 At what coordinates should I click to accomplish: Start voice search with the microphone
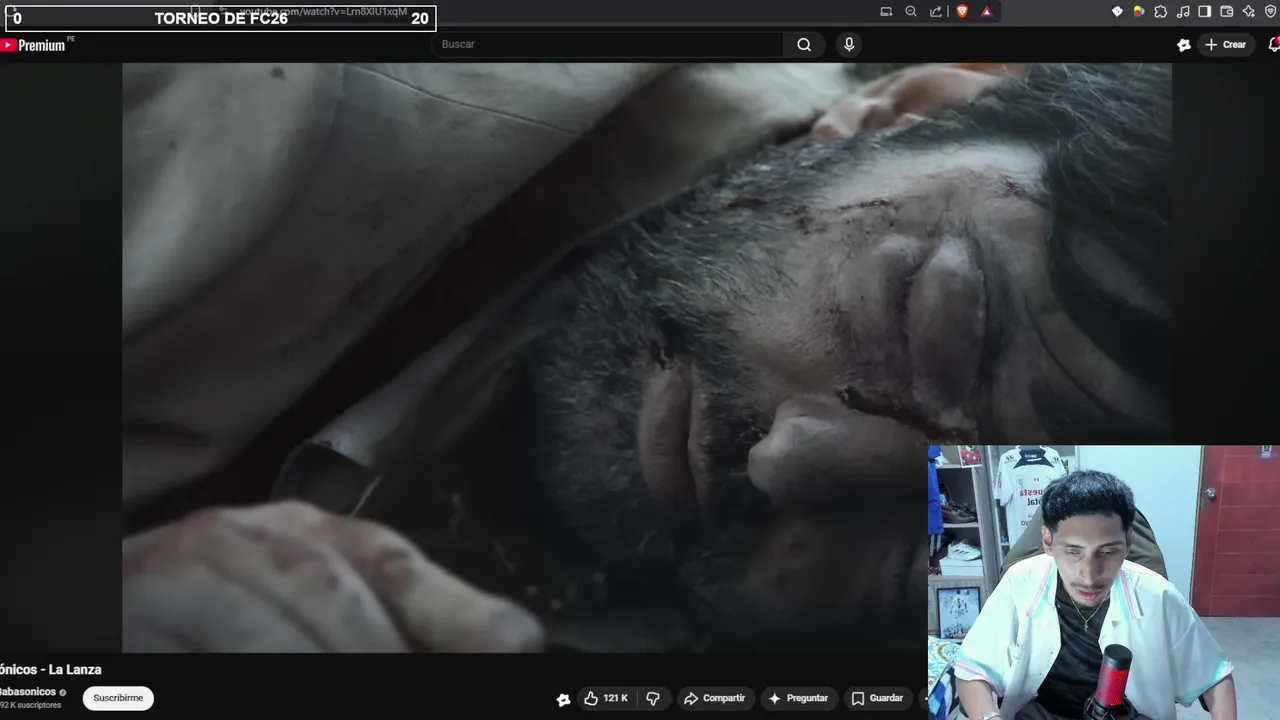(x=849, y=44)
